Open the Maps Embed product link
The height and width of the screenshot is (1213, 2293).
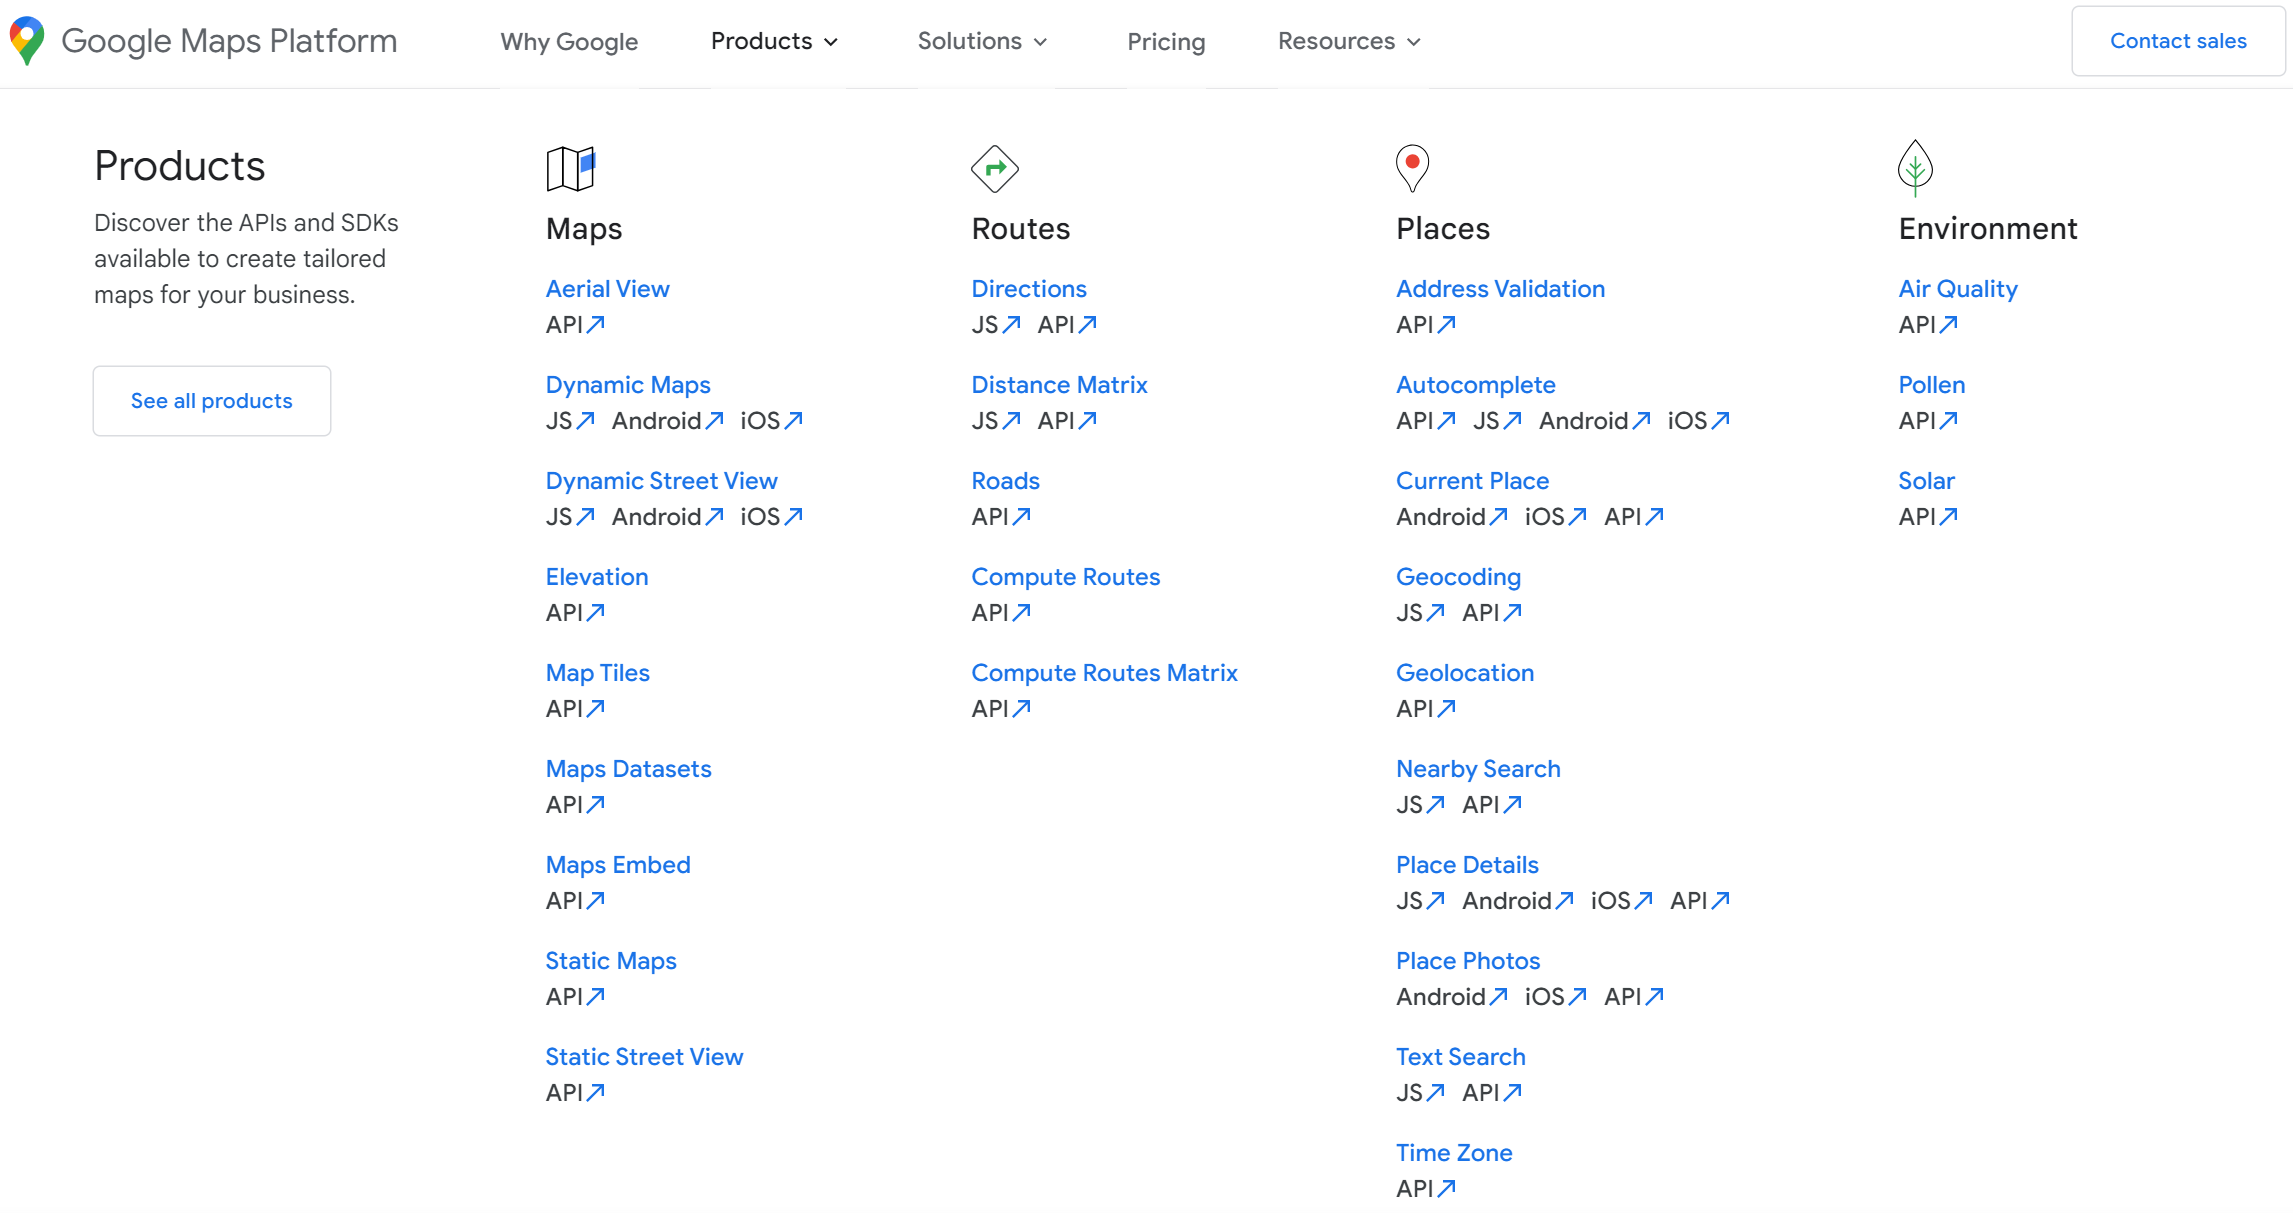[618, 865]
